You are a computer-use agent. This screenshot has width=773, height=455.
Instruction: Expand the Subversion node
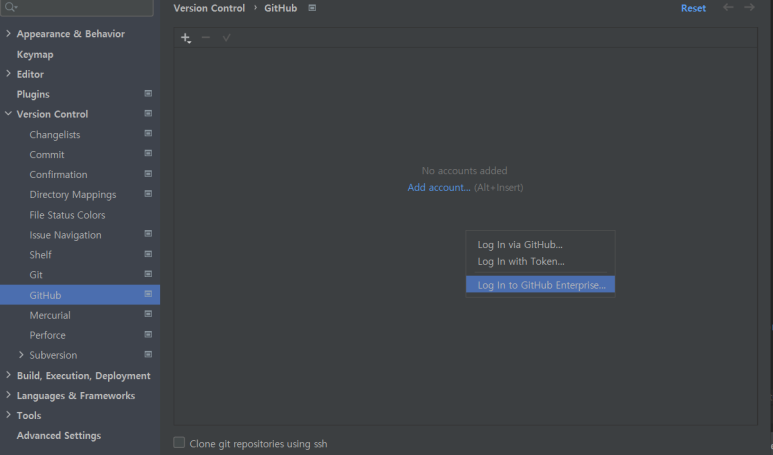(21, 354)
